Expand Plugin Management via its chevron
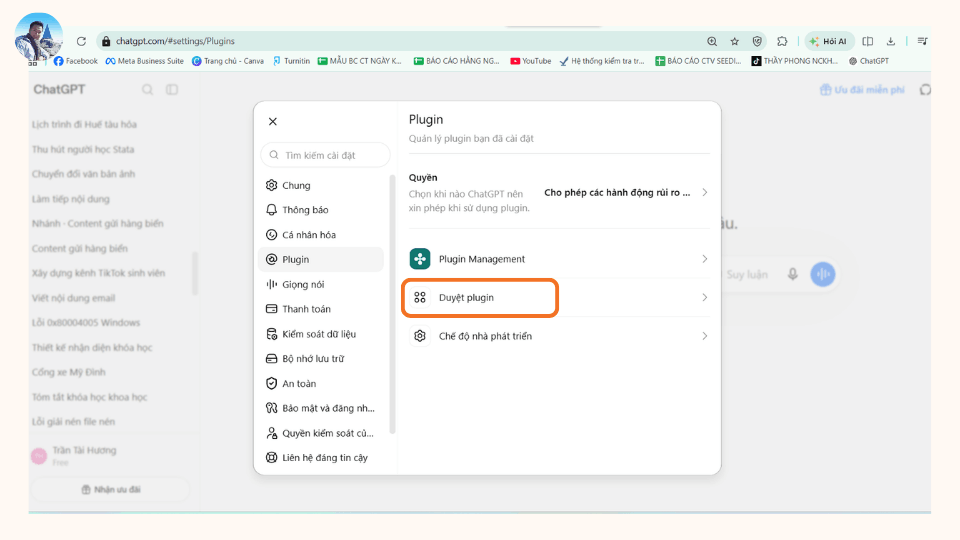This screenshot has height=540, width=960. (x=705, y=259)
